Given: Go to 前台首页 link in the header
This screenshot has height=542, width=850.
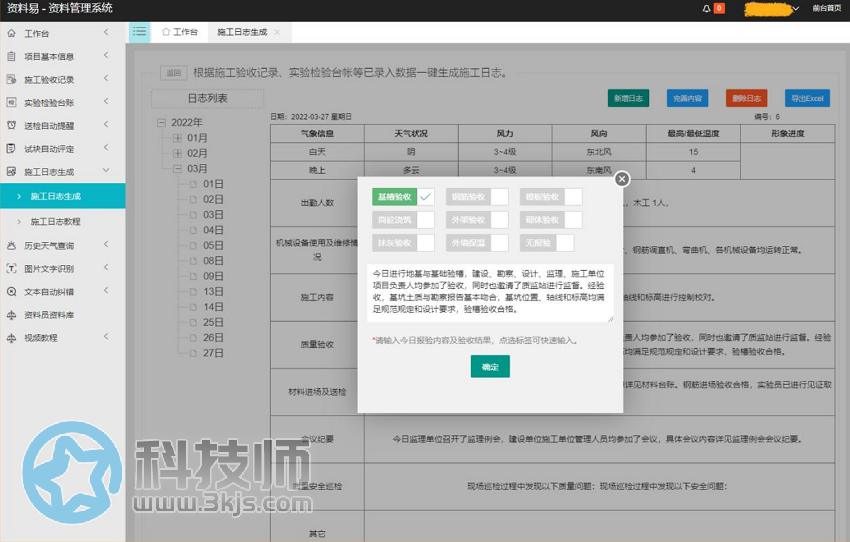Looking at the screenshot, I should 827,8.
